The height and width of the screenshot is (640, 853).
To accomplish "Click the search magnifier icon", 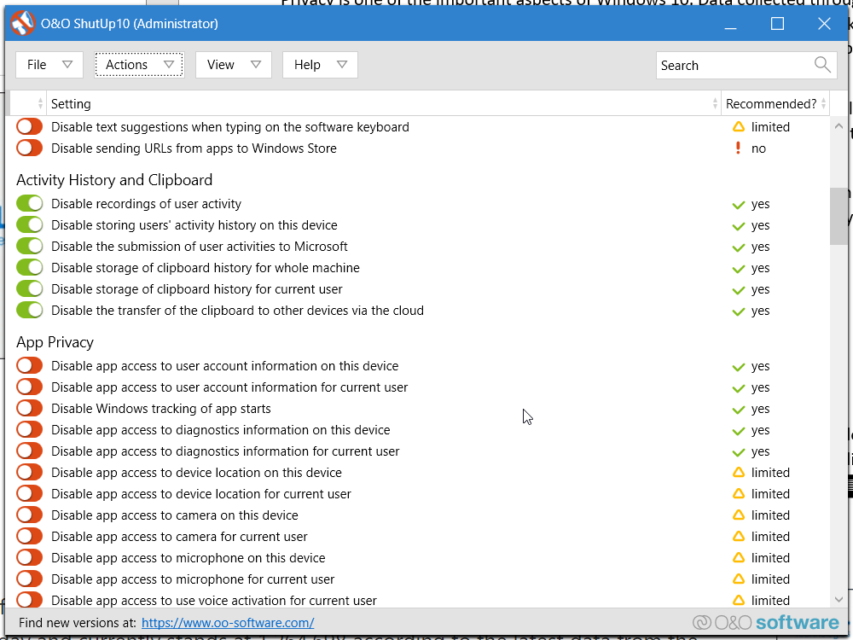I will click(x=822, y=65).
